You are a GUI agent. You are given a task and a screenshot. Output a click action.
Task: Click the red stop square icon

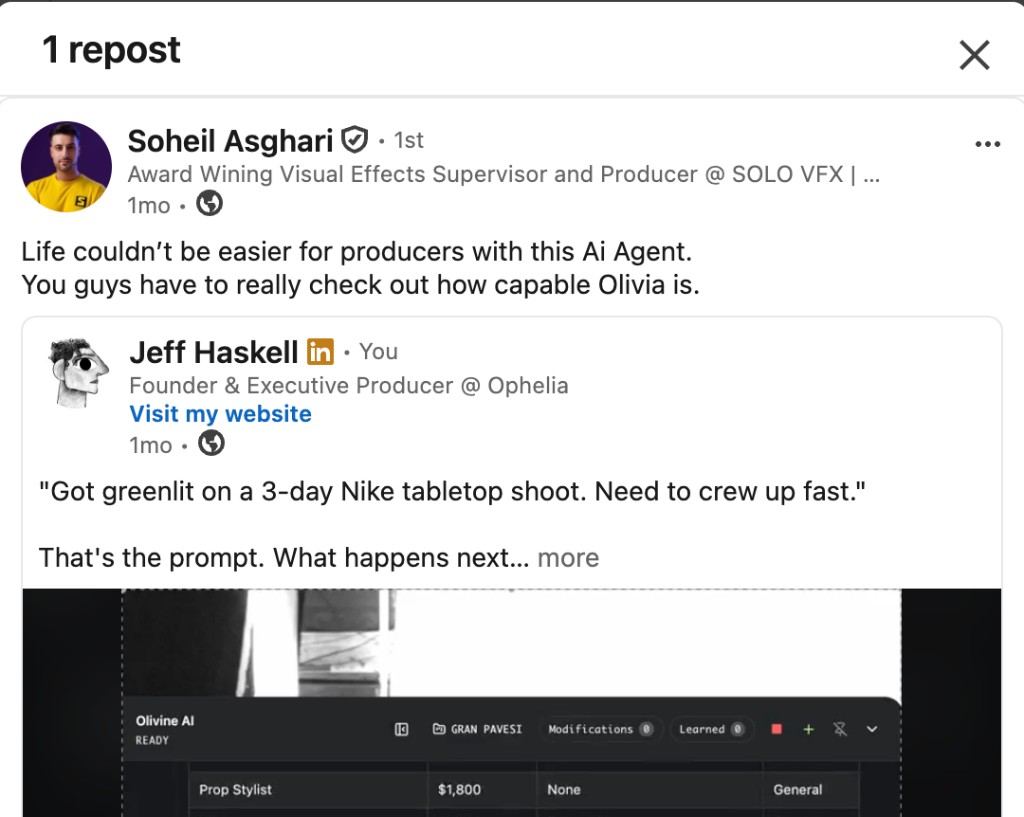(776, 729)
